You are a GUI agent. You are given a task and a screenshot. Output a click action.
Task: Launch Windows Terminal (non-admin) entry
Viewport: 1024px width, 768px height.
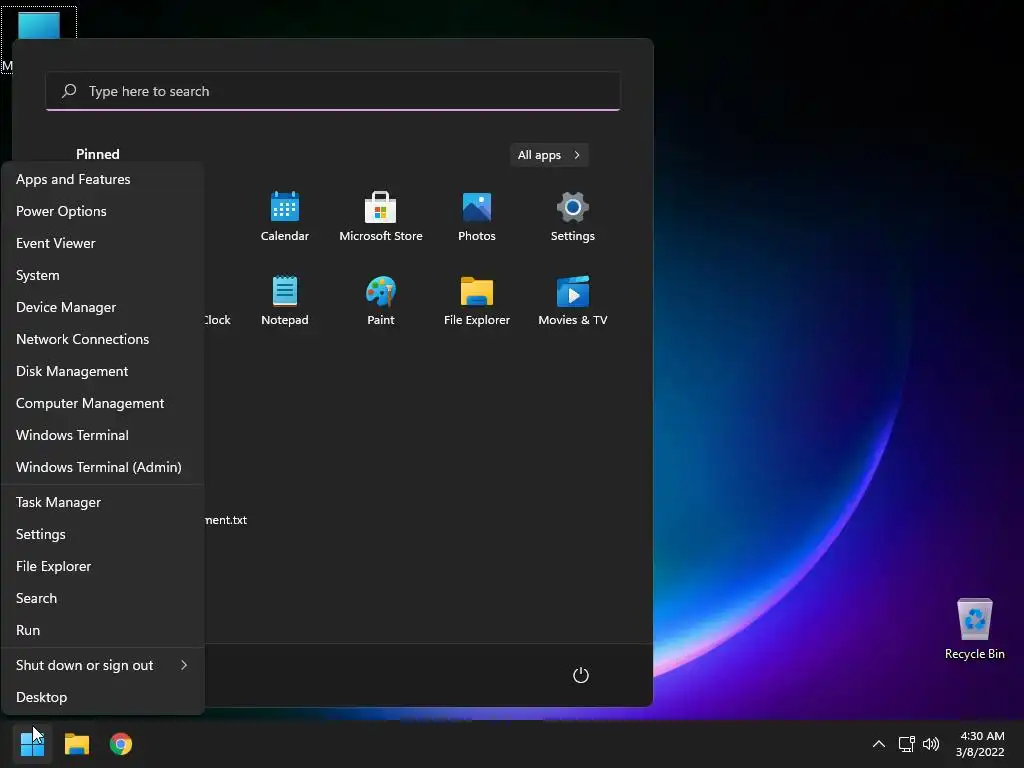click(103, 435)
